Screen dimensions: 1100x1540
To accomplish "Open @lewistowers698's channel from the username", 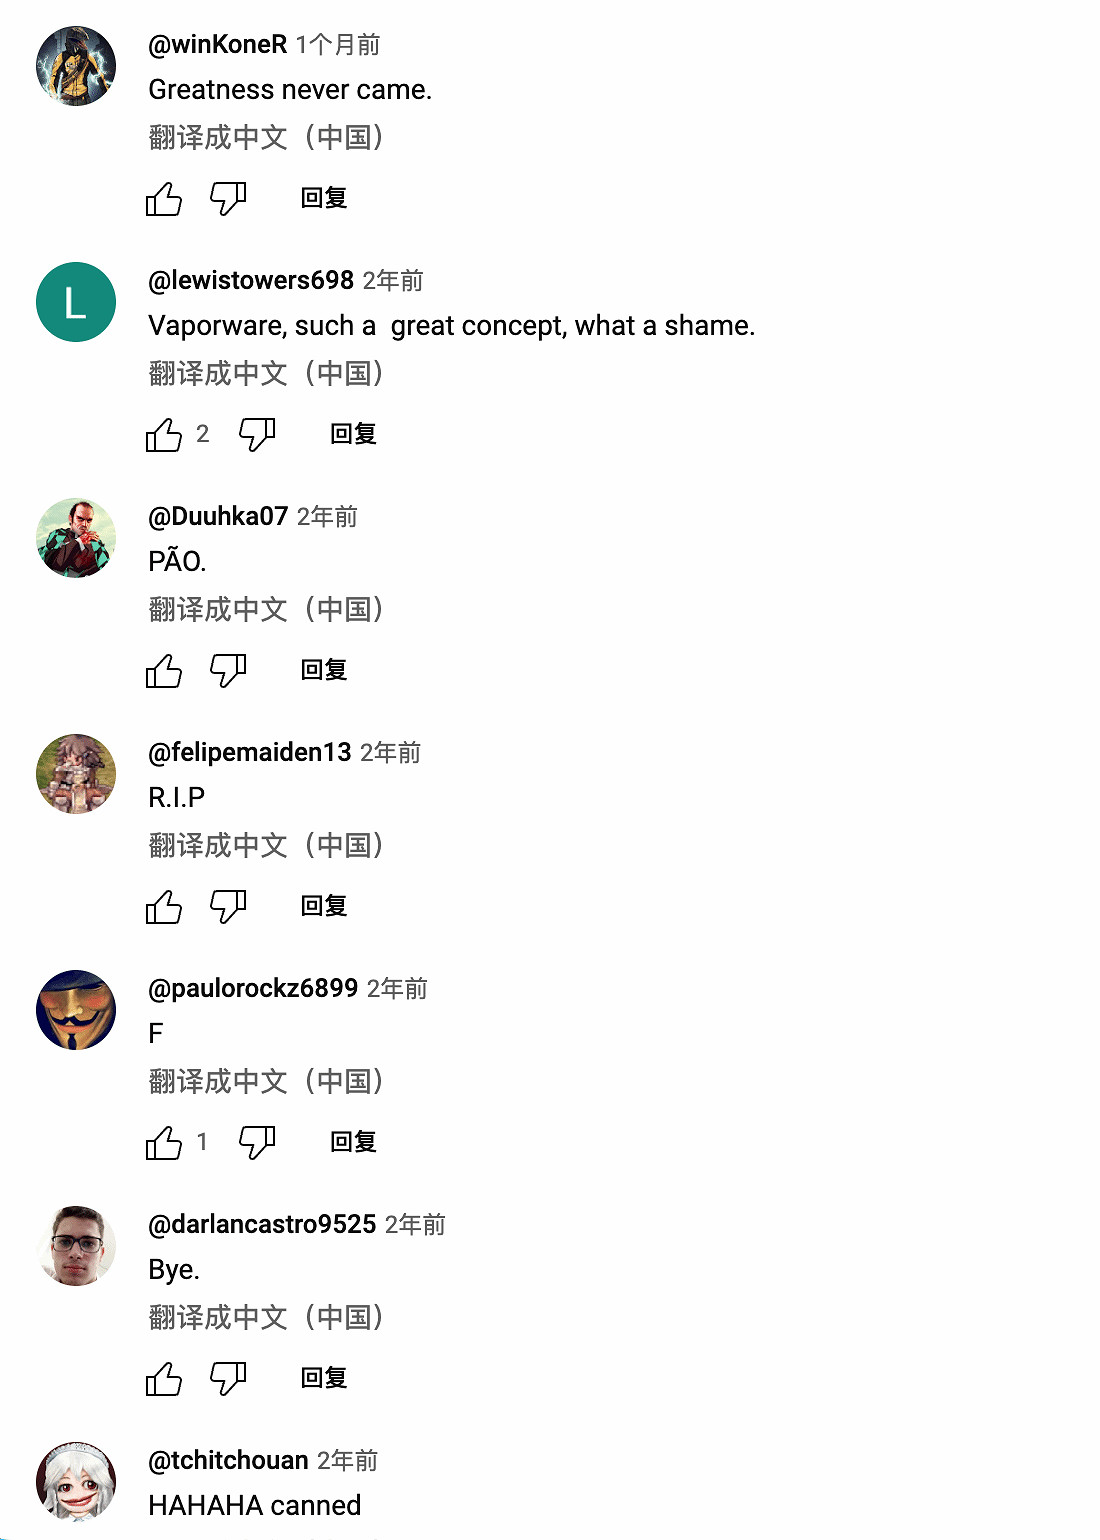I will tap(251, 280).
